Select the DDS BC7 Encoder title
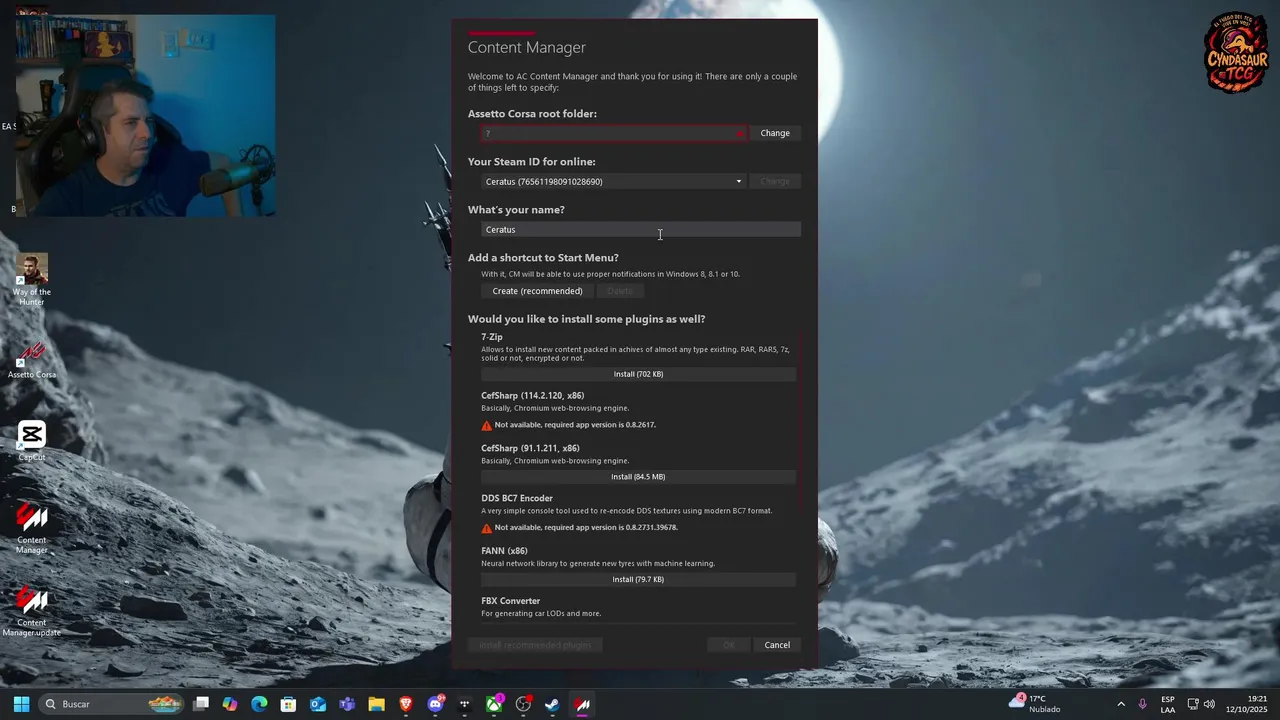 (517, 498)
